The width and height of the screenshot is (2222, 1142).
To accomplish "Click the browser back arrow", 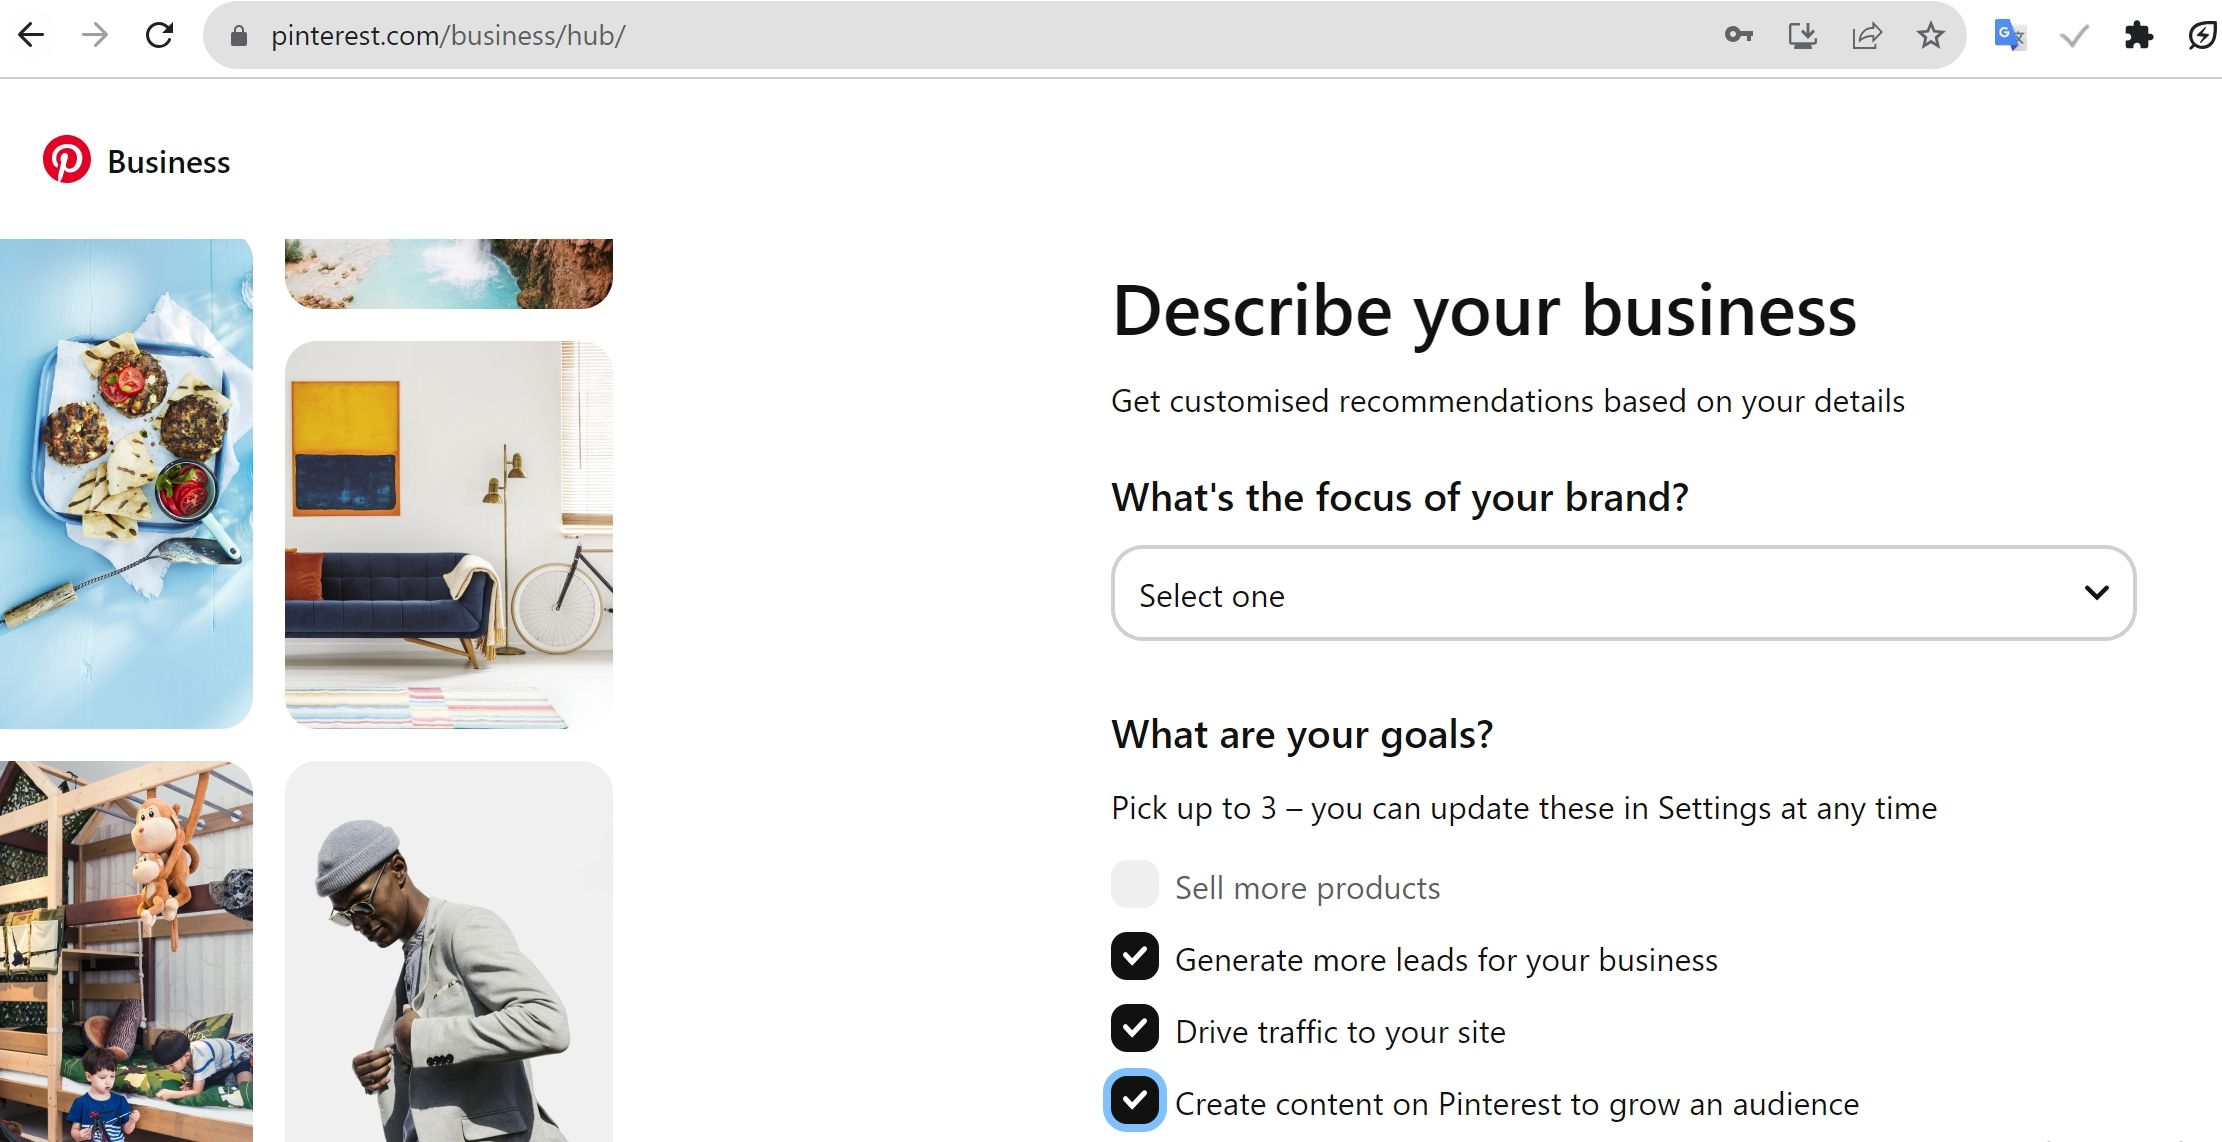I will tap(31, 36).
